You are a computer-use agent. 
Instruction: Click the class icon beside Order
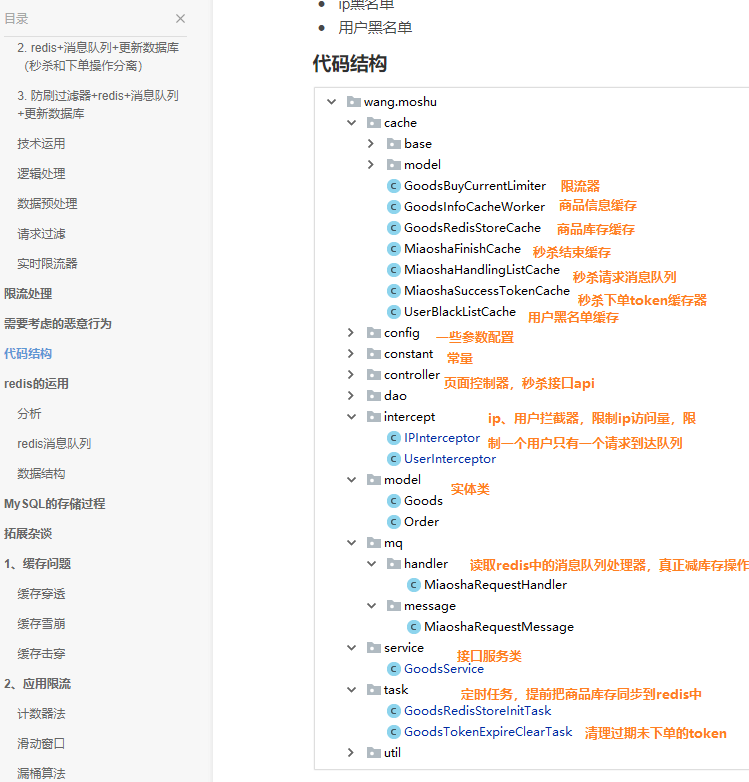[394, 522]
